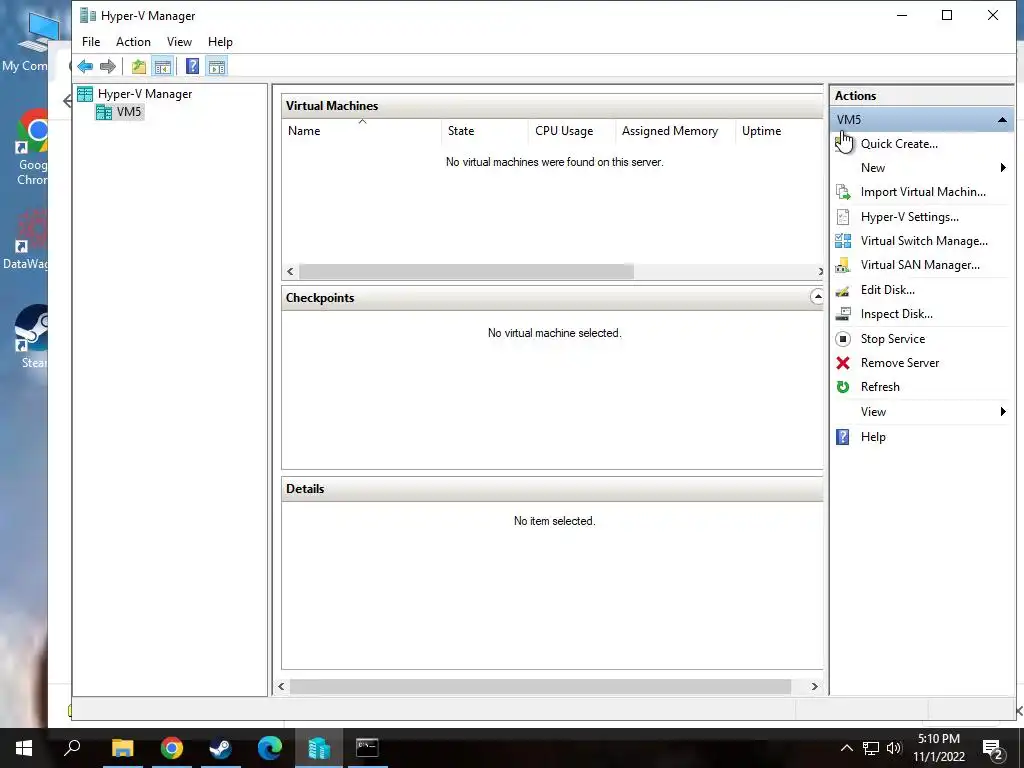Toggle the Show/Hide Console Tree icon
Image resolution: width=1024 pixels, height=768 pixels.
tap(162, 66)
